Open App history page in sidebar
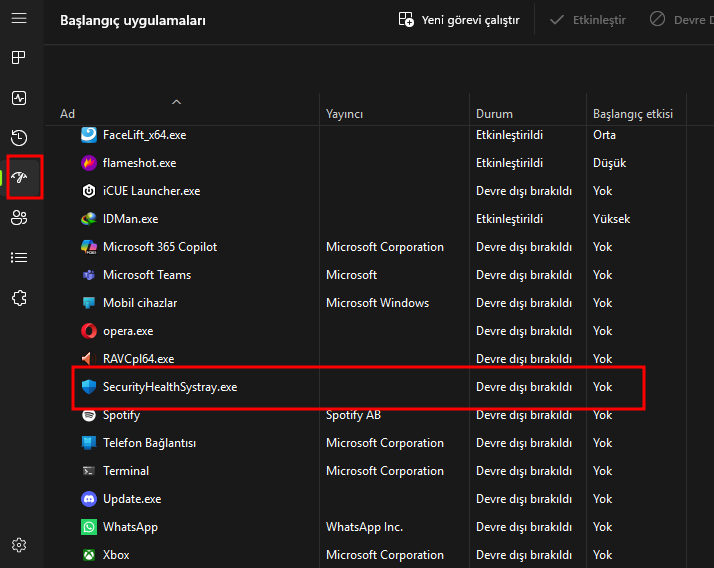Viewport: 714px width, 568px height. [x=19, y=138]
